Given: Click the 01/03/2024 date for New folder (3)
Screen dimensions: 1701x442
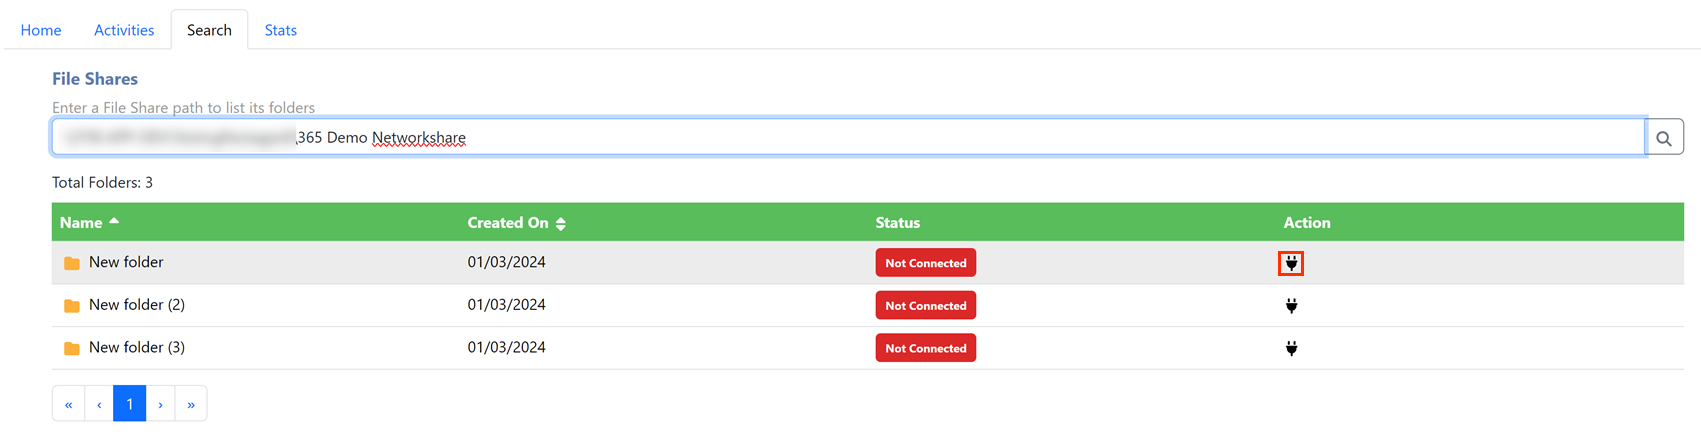Looking at the screenshot, I should [506, 347].
